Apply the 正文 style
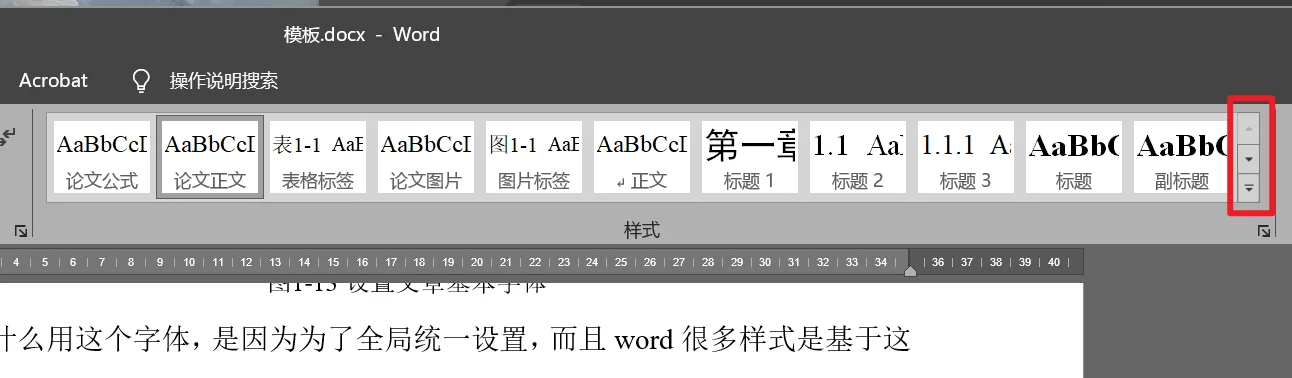The image size is (1292, 378). (642, 156)
